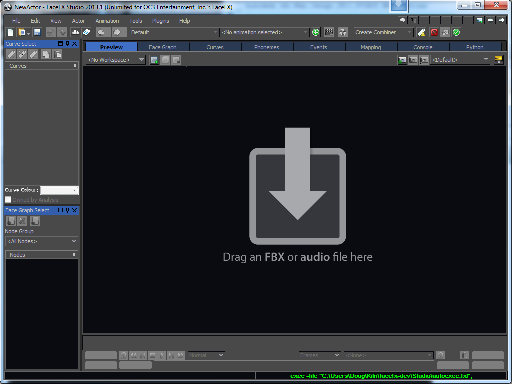The width and height of the screenshot is (512, 385).
Task: Click the Nodes column header
Action: click(x=42, y=255)
